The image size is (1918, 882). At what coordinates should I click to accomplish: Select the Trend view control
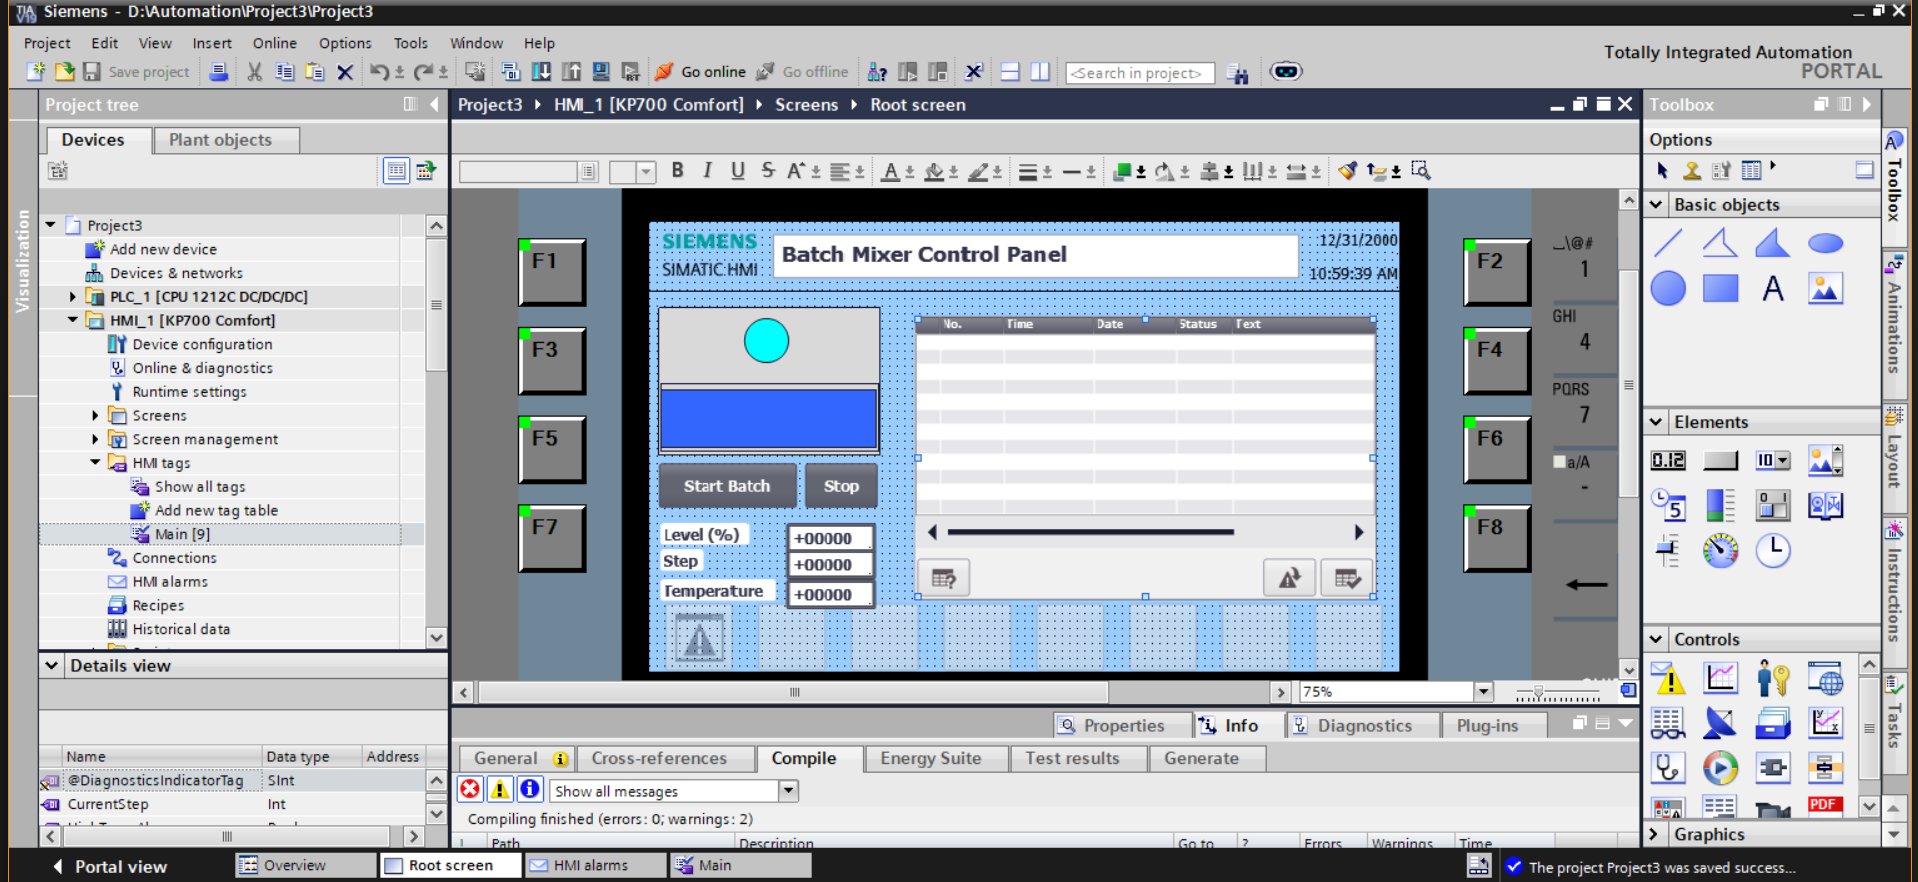pos(1720,679)
